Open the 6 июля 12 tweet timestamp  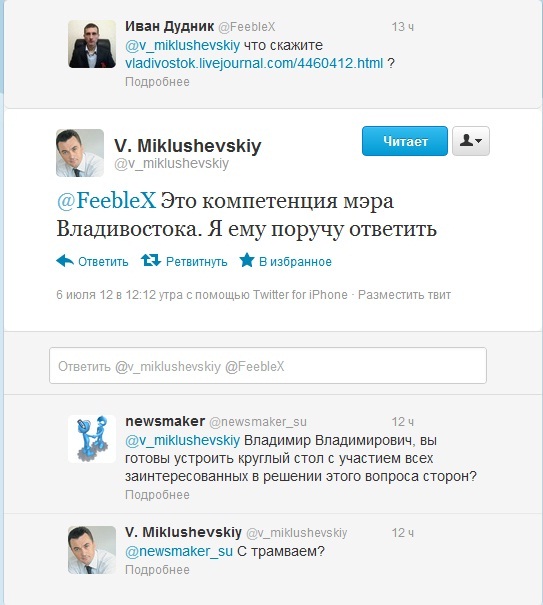(x=120, y=295)
